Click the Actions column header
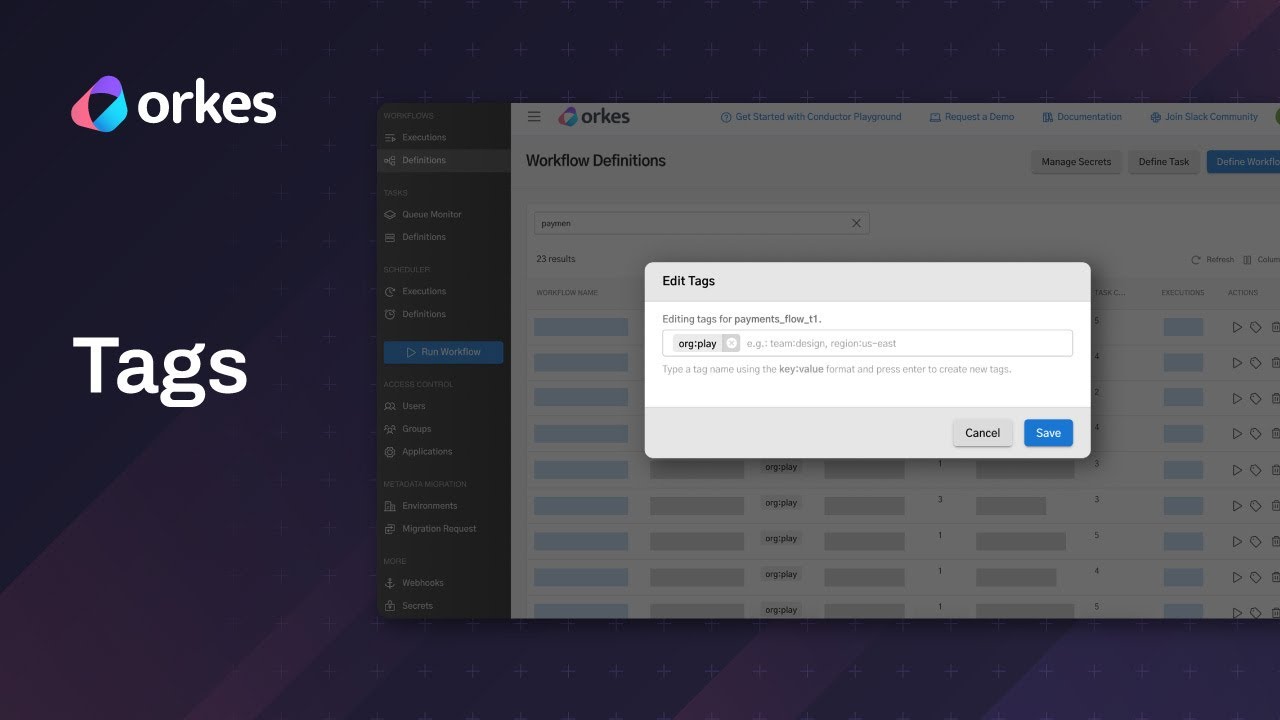The image size is (1280, 720). [x=1243, y=293]
